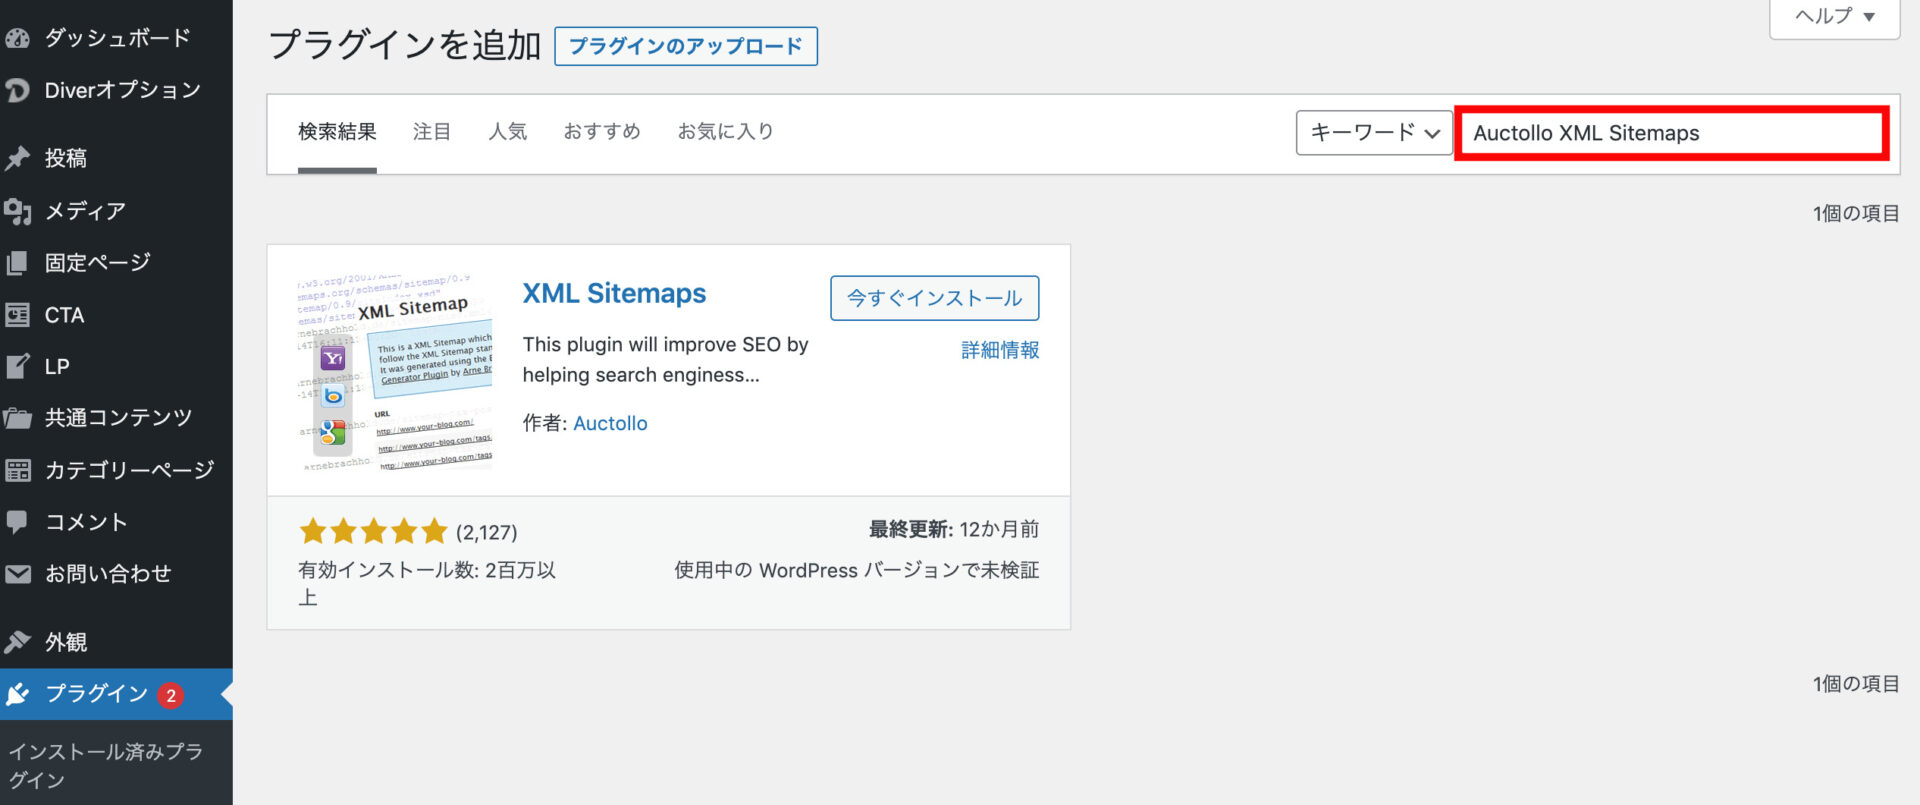Image resolution: width=1920 pixels, height=805 pixels.
Task: Open the Auctollo author link
Action: tap(610, 423)
